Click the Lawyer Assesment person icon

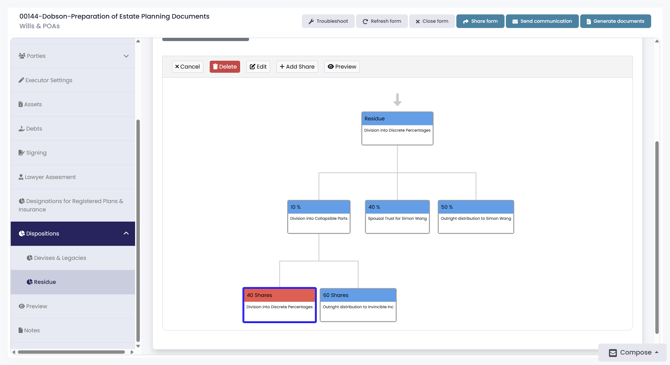[21, 177]
